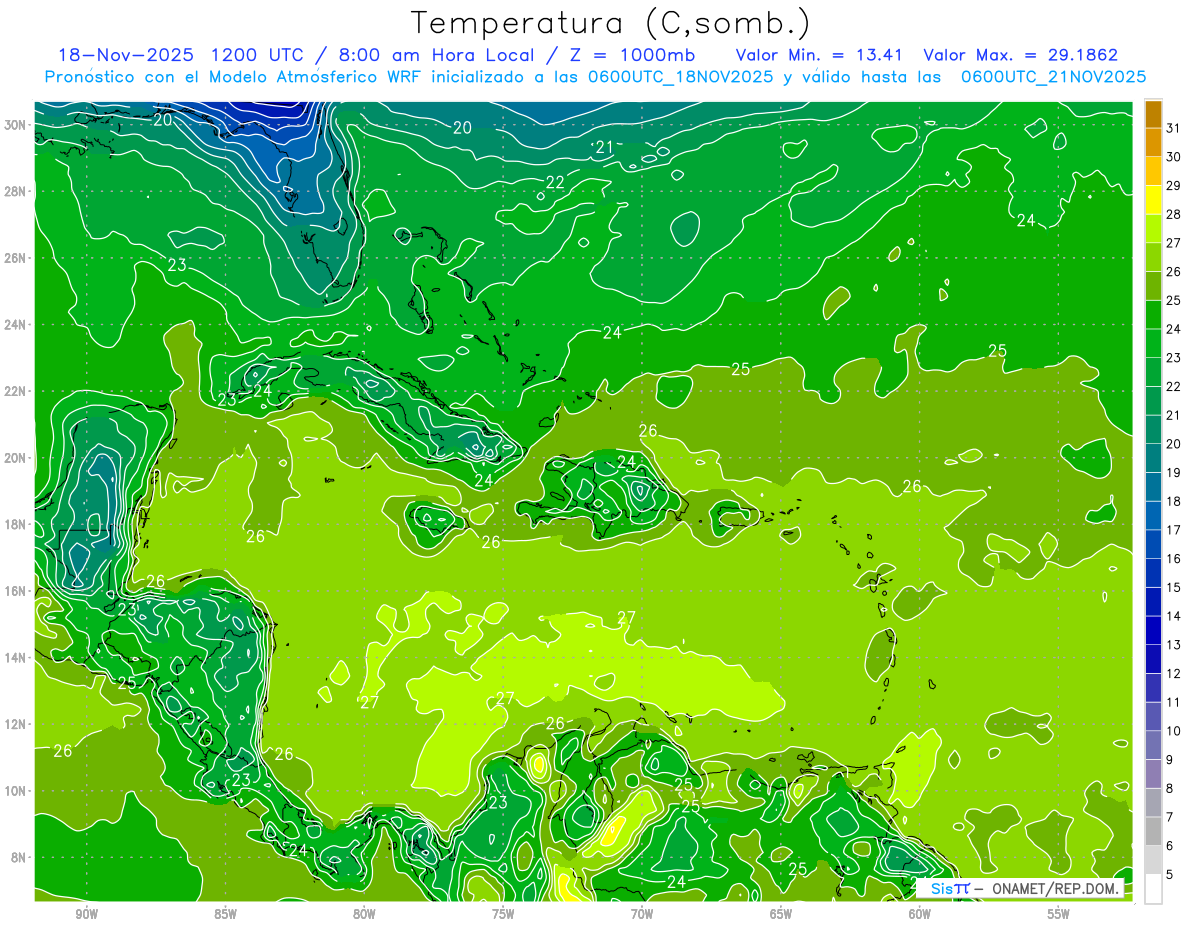Click the '55W' longitude axis label

pyautogui.click(x=1059, y=914)
